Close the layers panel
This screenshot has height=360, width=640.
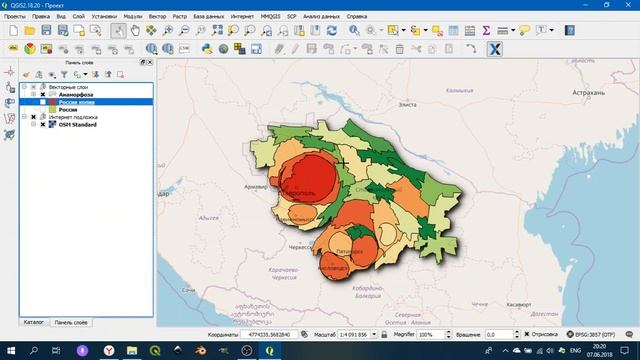(150, 62)
